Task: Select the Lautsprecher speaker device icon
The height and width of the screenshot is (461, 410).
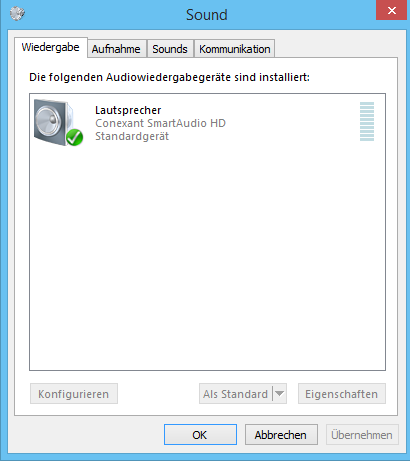Action: [x=58, y=122]
